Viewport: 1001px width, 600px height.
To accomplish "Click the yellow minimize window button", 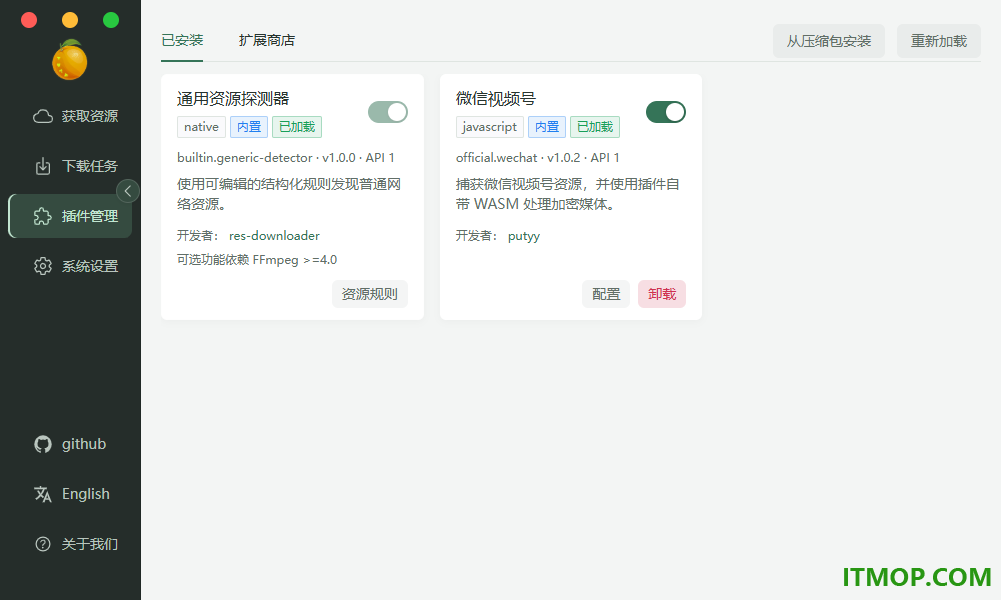I will pyautogui.click(x=70, y=20).
